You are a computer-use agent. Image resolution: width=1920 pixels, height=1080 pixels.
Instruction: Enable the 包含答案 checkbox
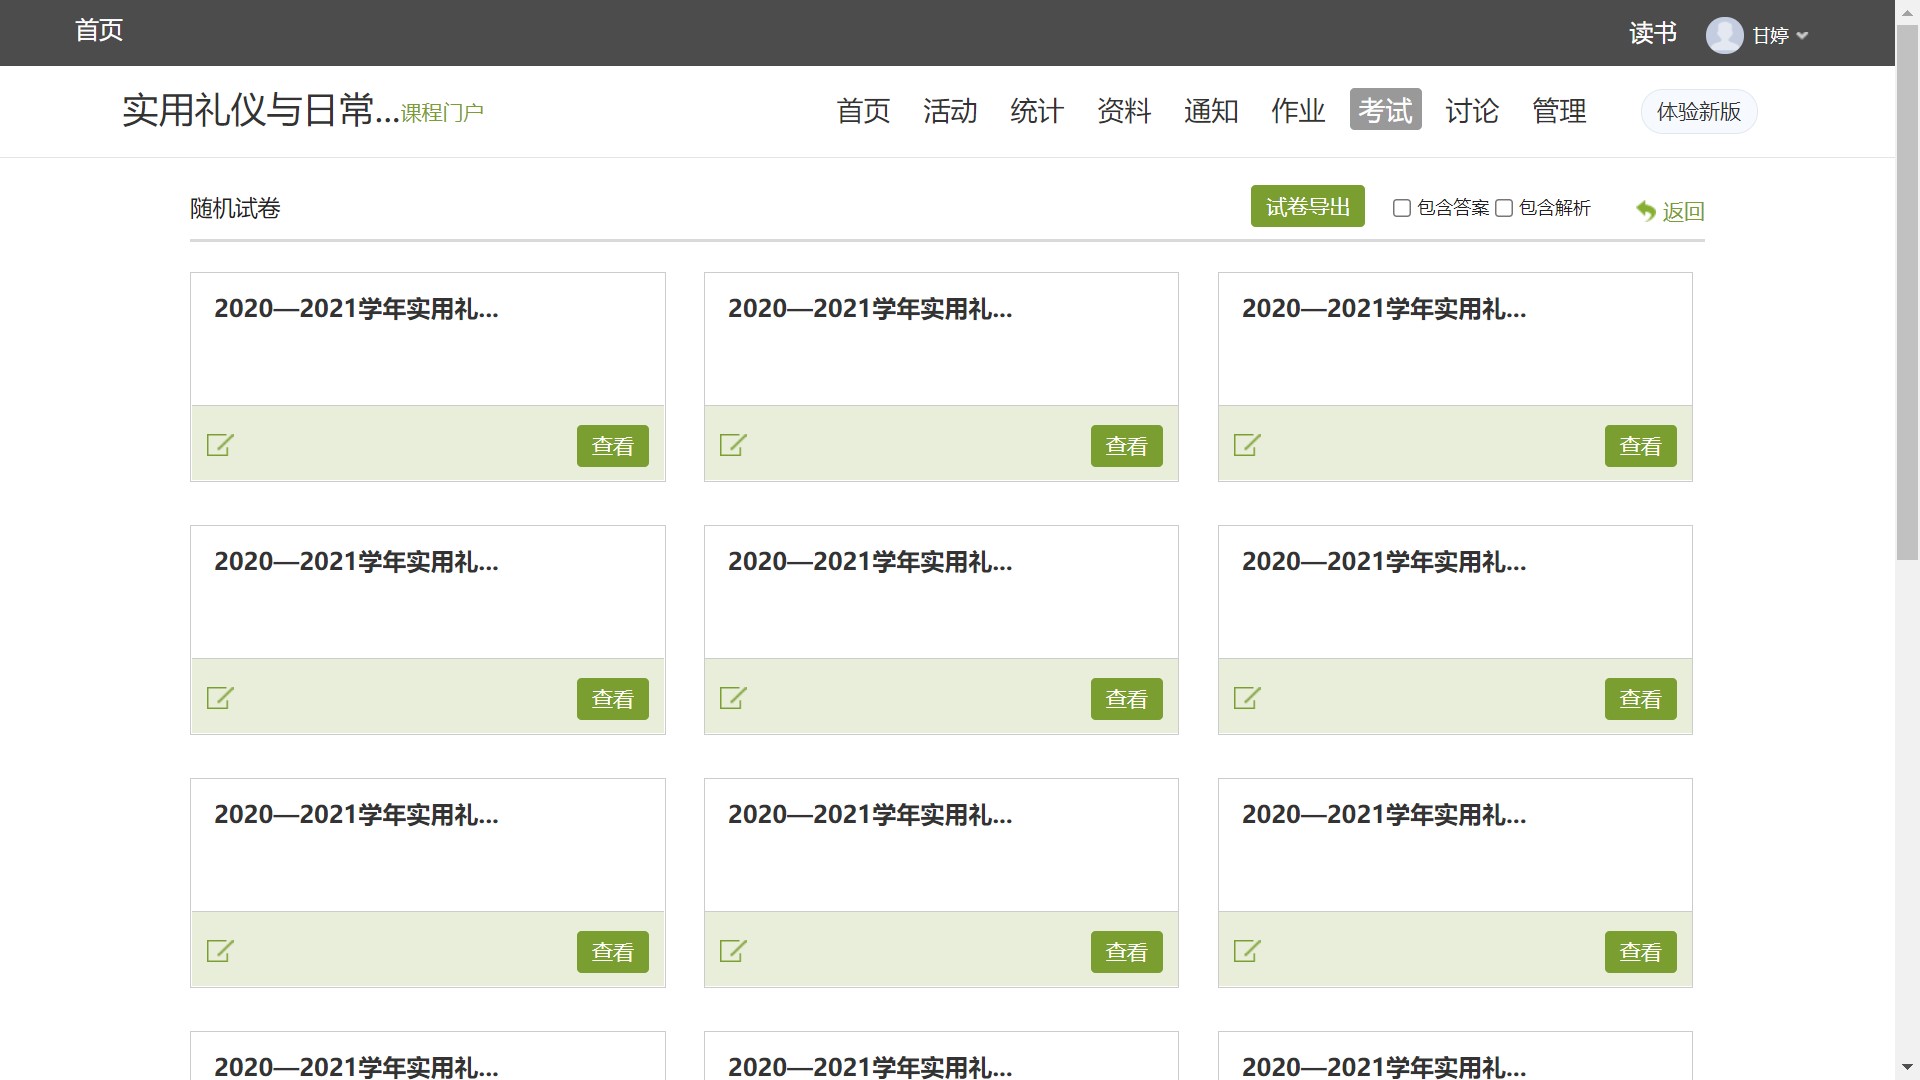(1402, 208)
